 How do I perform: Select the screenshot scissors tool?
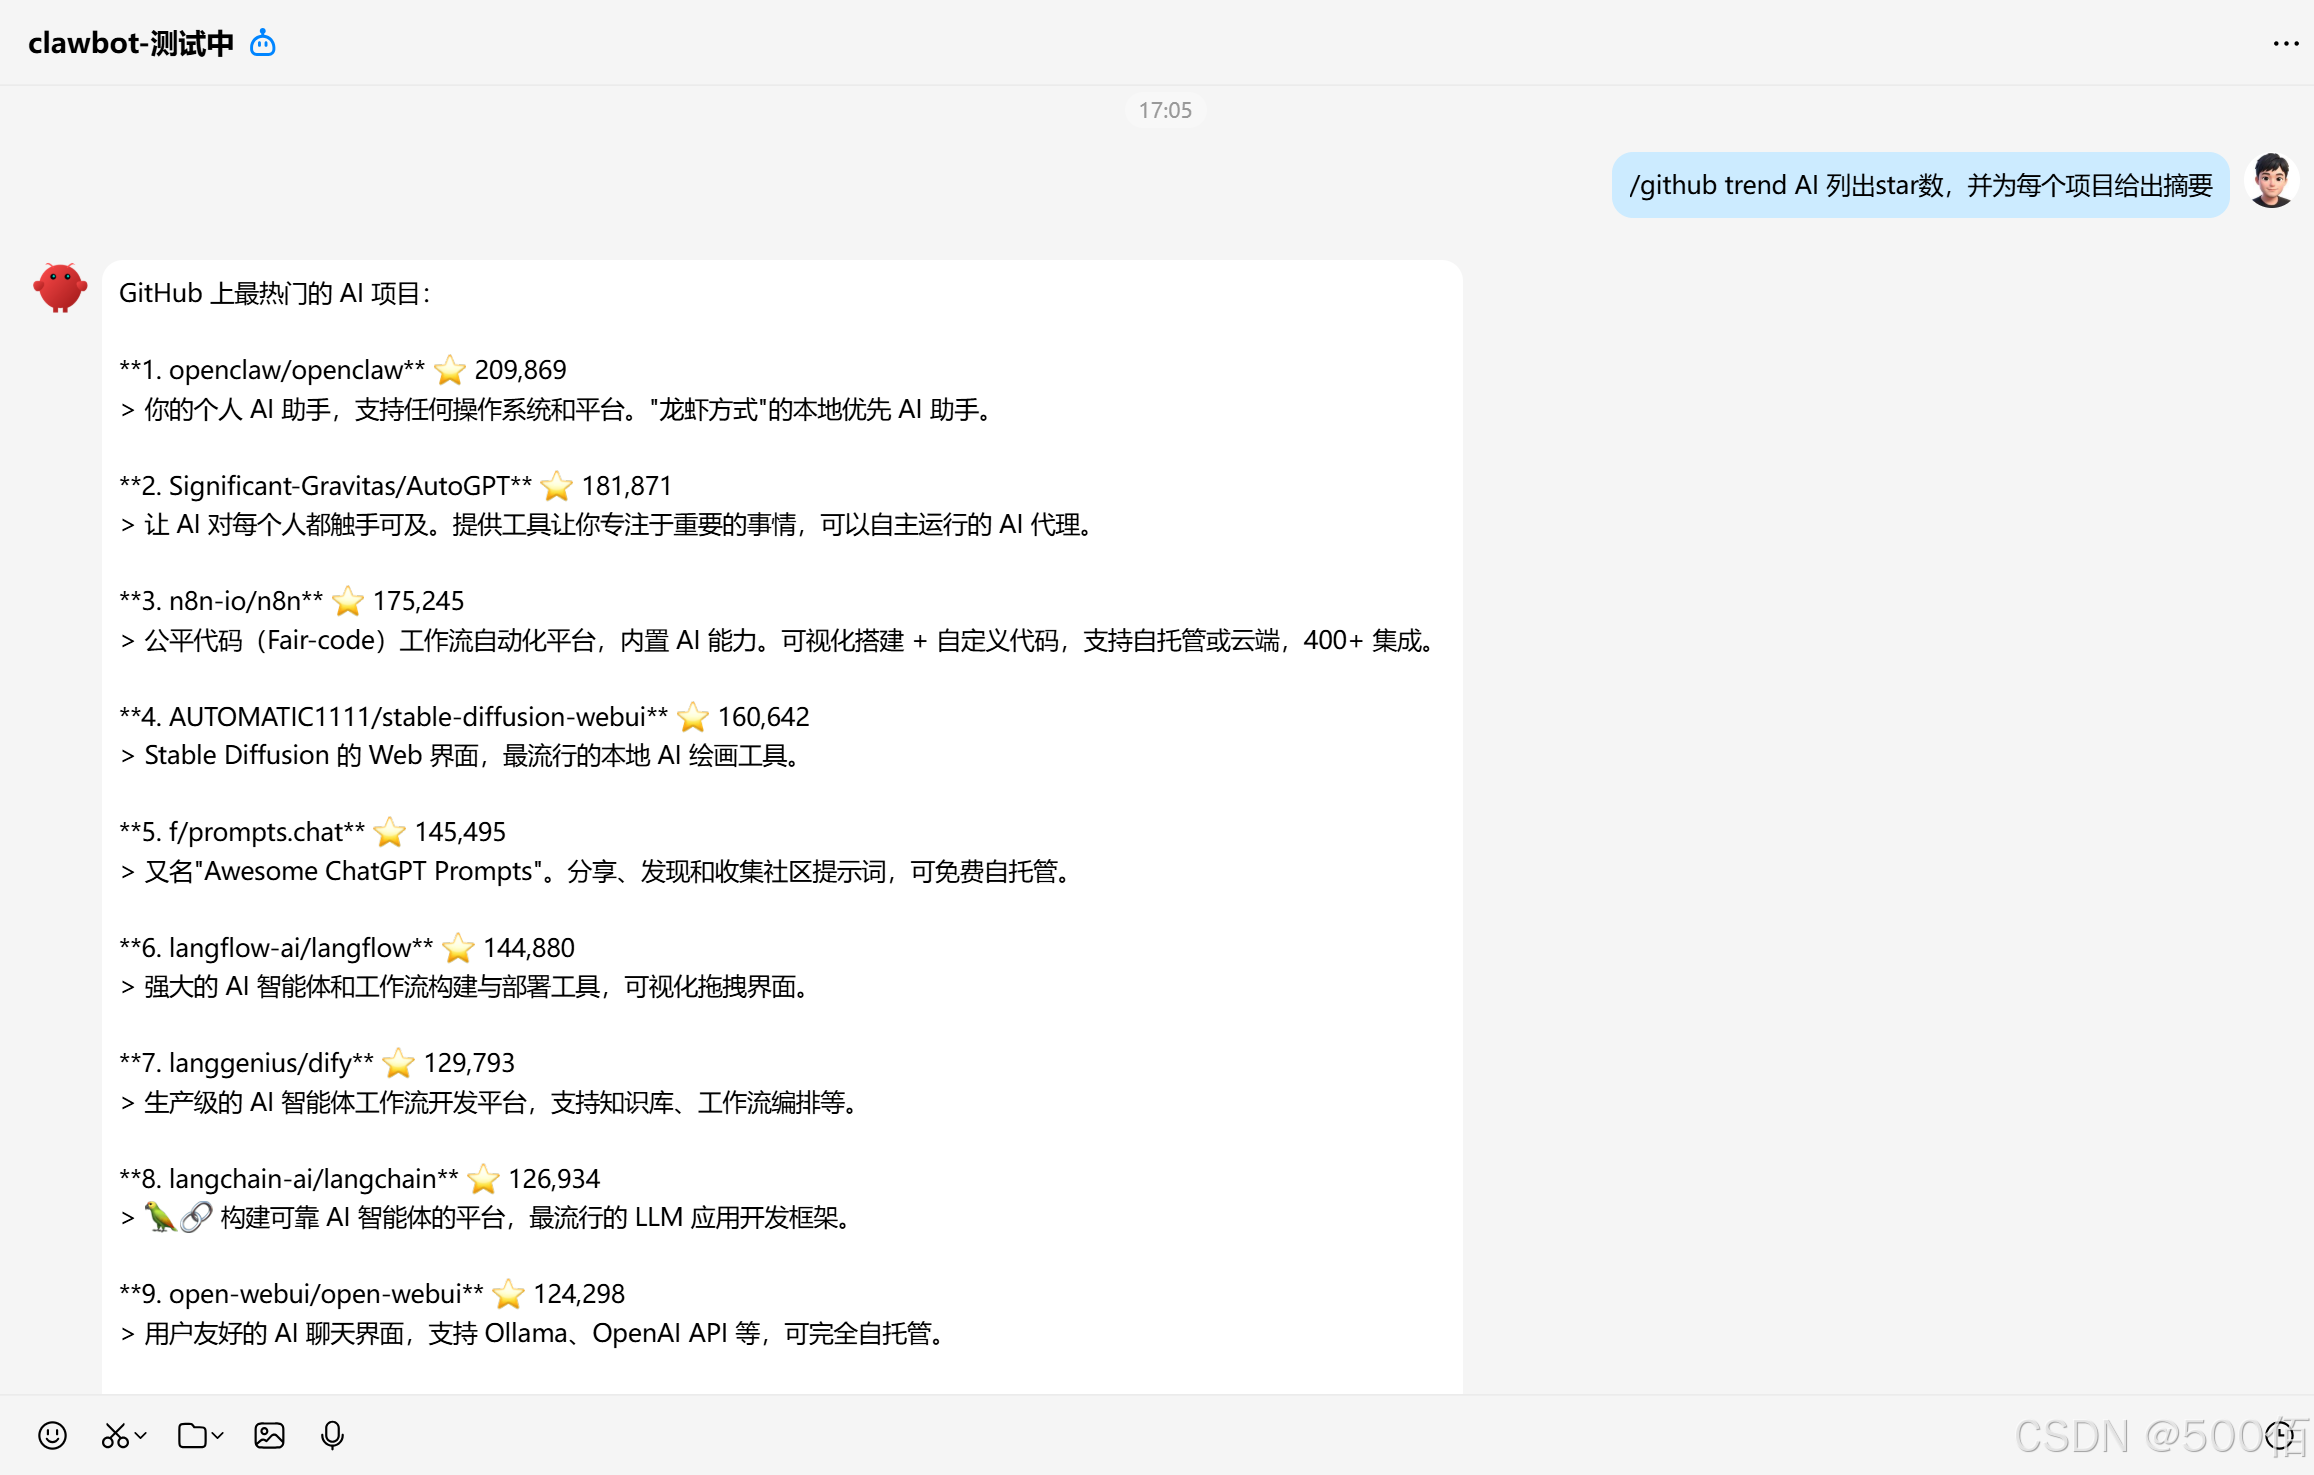click(x=114, y=1435)
